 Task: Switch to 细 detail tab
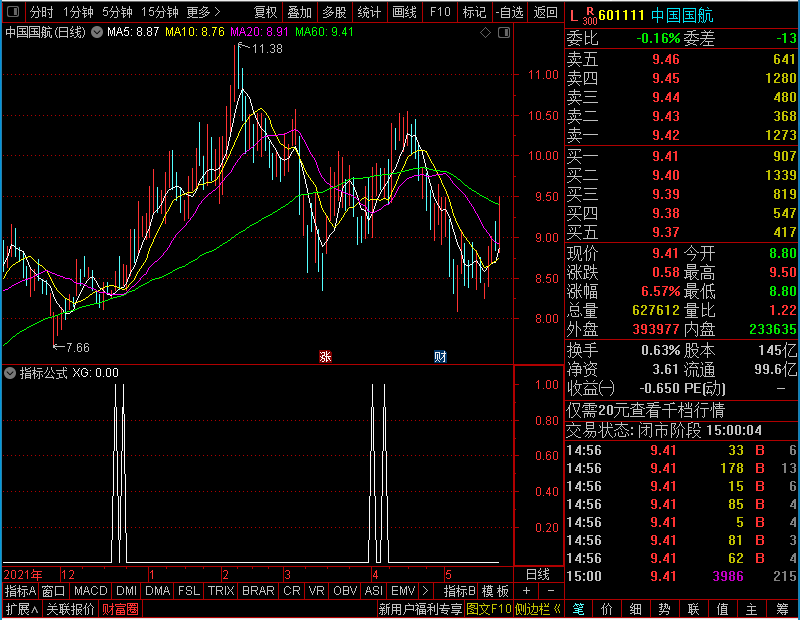point(636,609)
